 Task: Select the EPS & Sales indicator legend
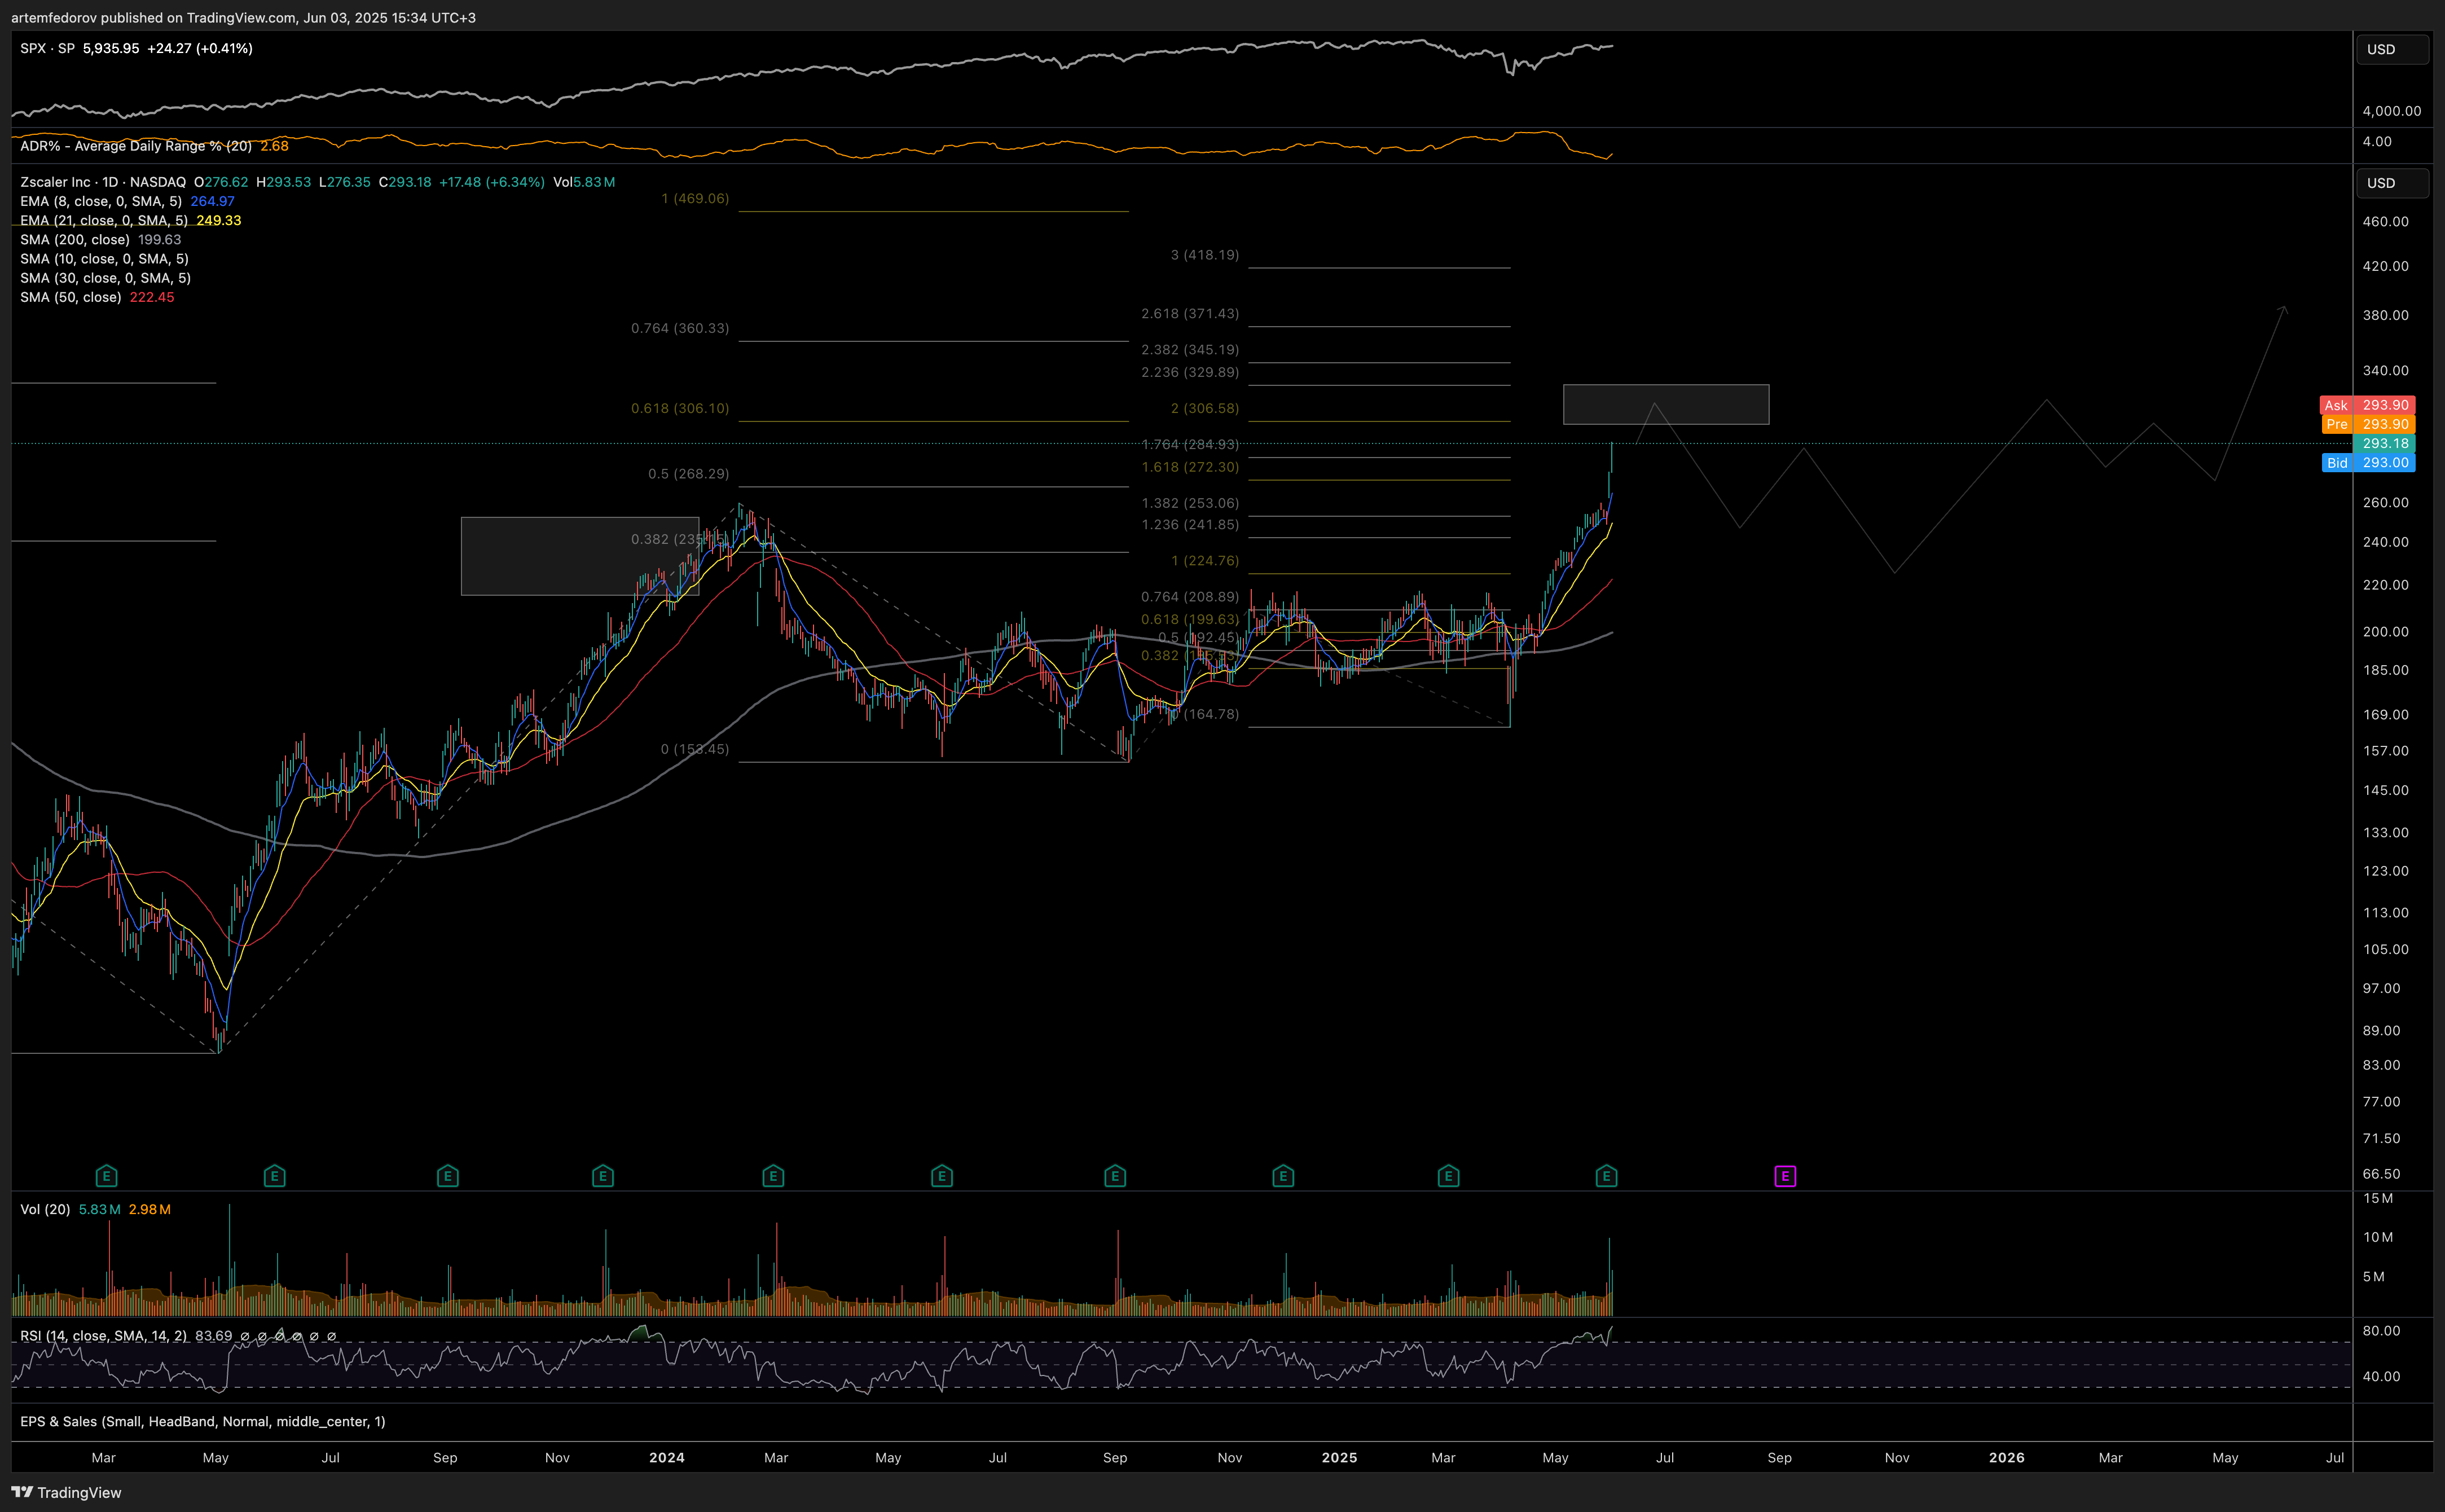coord(202,1421)
